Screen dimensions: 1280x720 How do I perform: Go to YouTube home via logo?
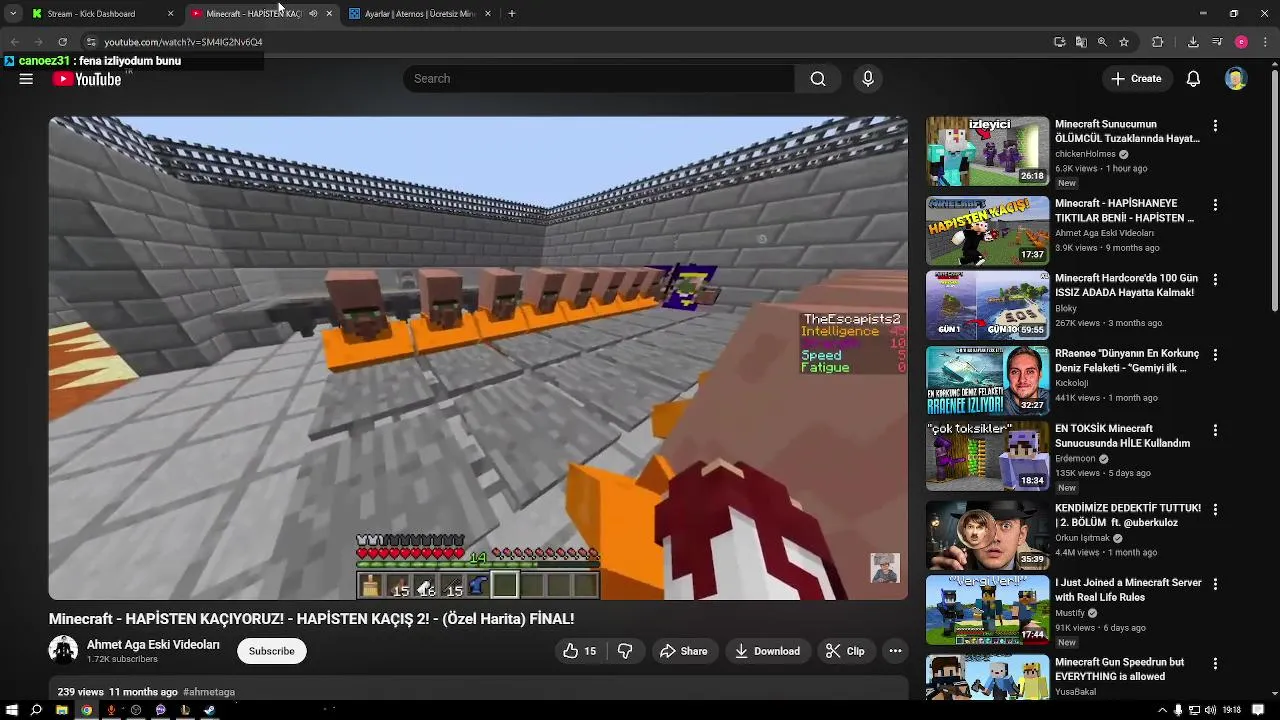pyautogui.click(x=87, y=79)
